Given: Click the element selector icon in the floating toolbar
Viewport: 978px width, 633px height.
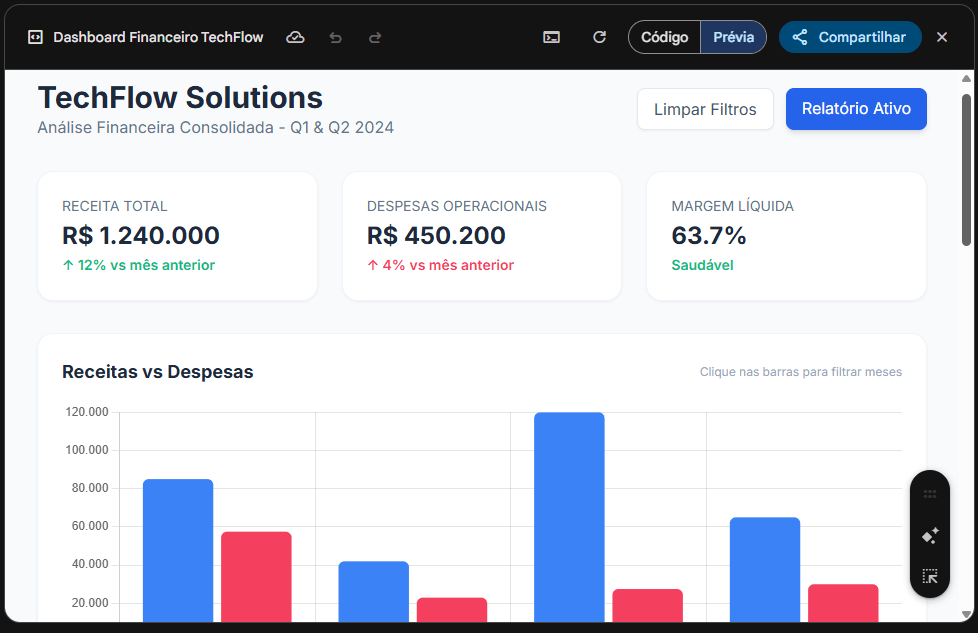Looking at the screenshot, I should pos(930,576).
